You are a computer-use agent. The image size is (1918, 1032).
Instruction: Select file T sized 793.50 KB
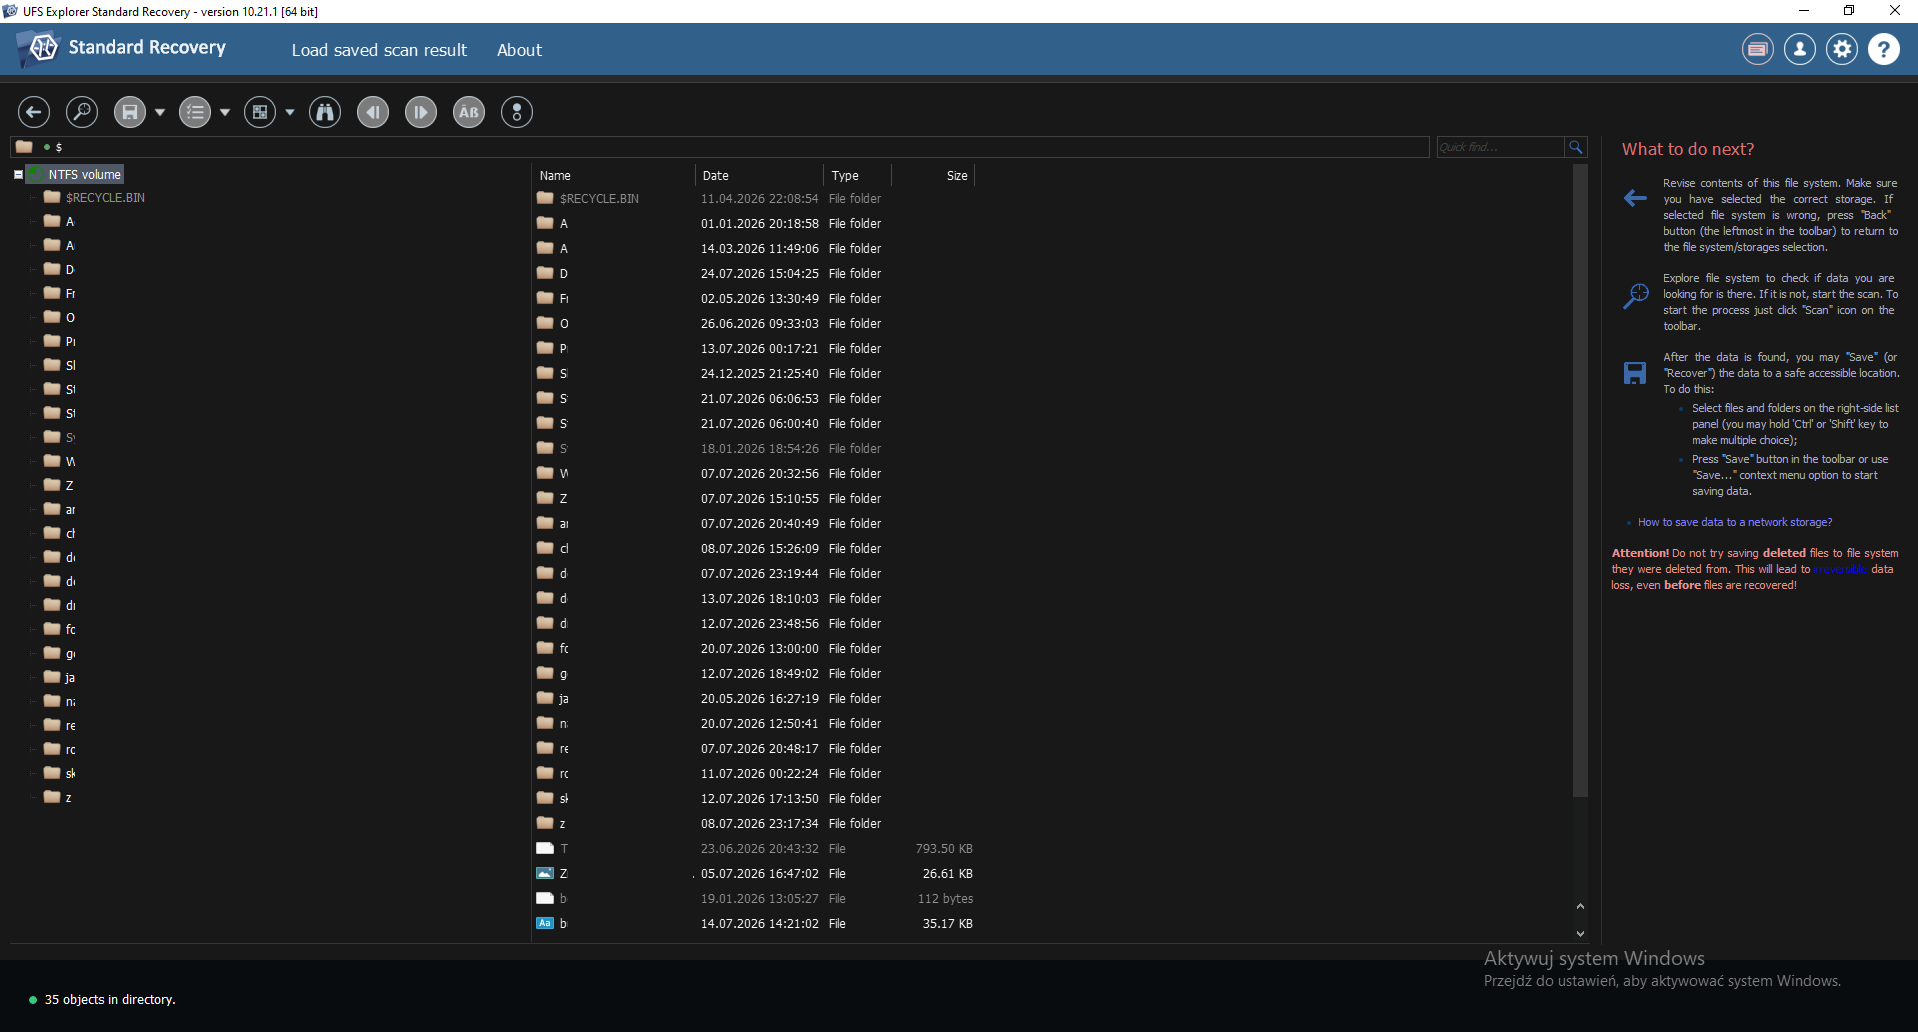755,849
